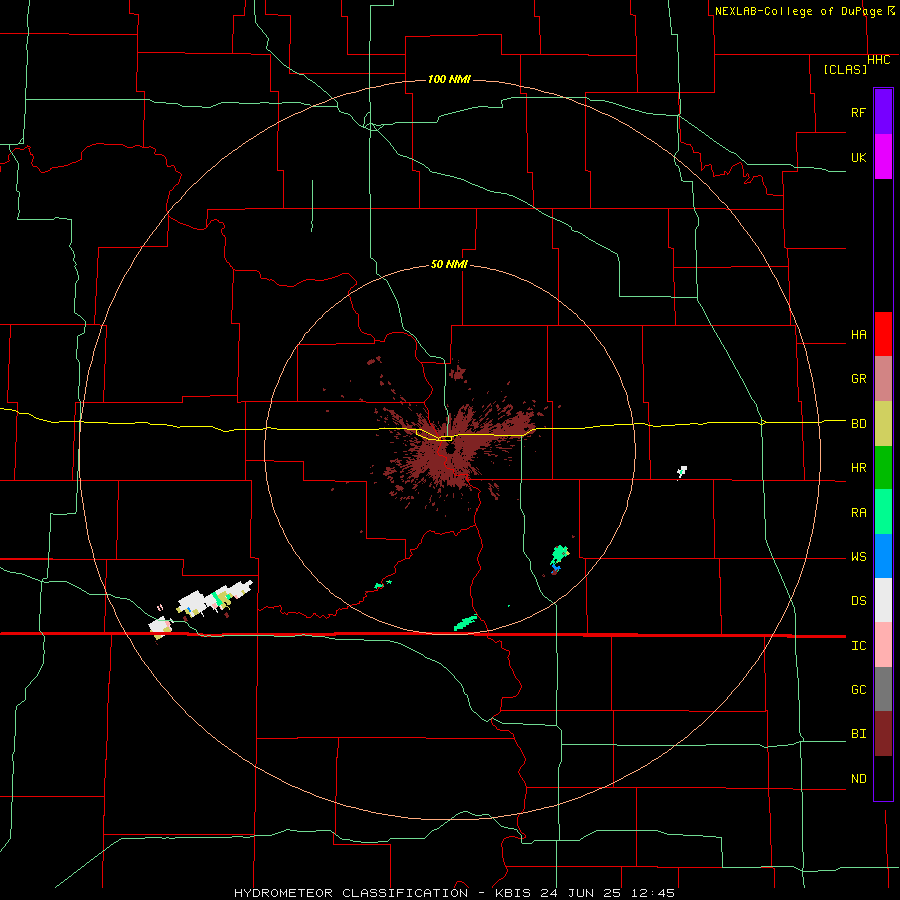This screenshot has height=900, width=900.
Task: Select the WS legend label text
Action: 859,557
